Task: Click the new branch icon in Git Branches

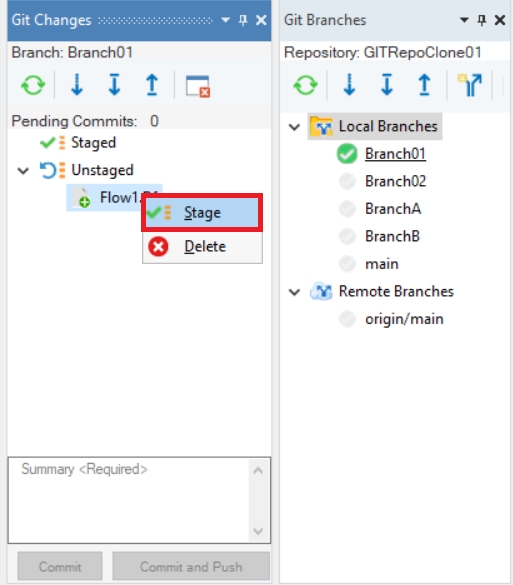Action: pyautogui.click(x=469, y=85)
